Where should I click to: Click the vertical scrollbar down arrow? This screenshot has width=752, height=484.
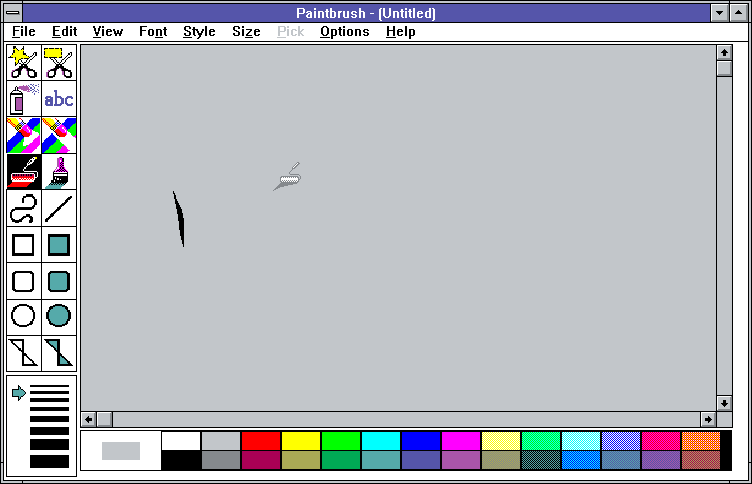(724, 403)
